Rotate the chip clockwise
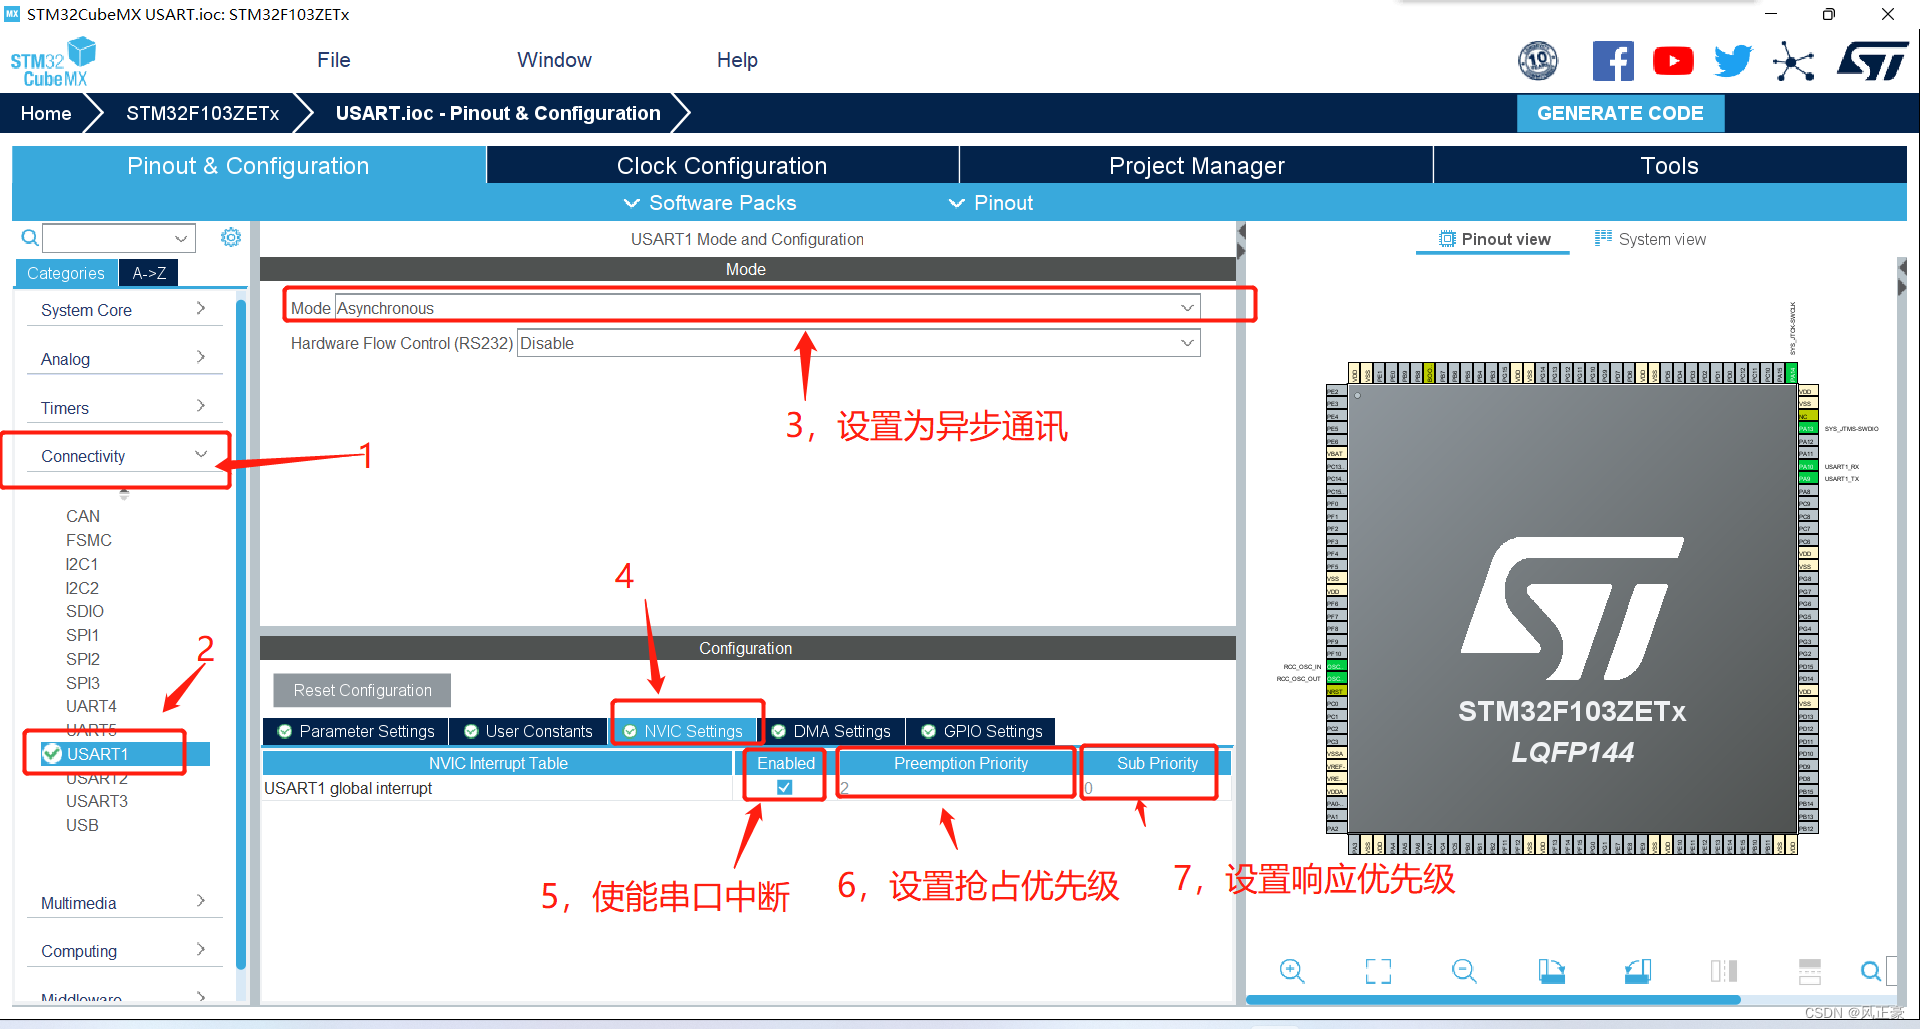 [x=1551, y=970]
